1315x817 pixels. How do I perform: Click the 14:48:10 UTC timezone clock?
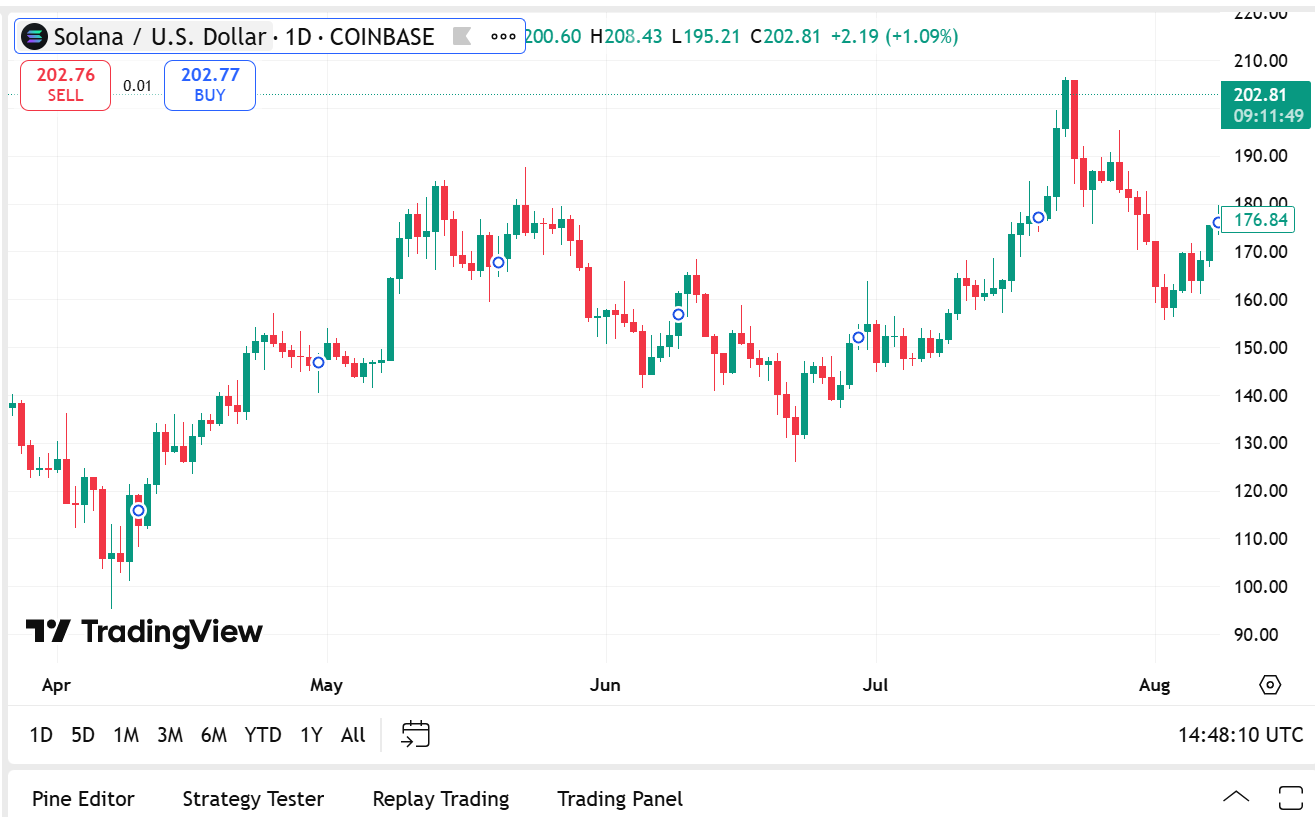(x=1241, y=735)
